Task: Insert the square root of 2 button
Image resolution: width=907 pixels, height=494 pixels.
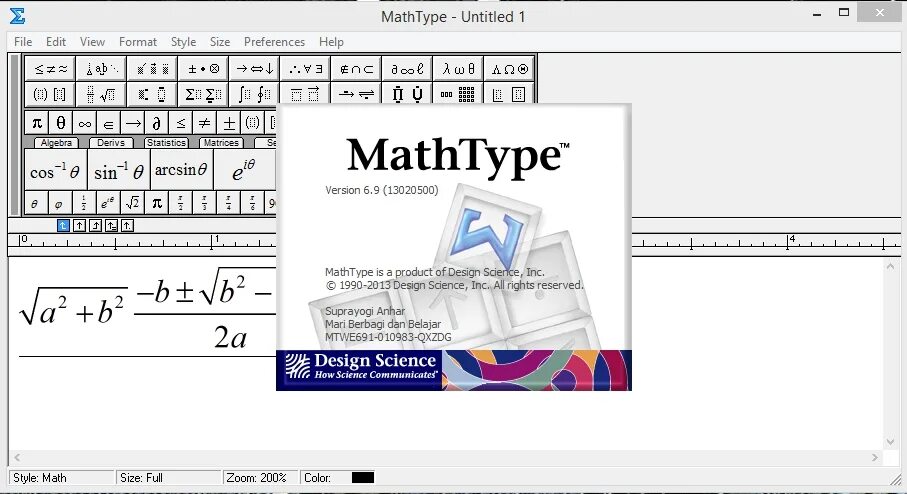Action: pyautogui.click(x=132, y=203)
